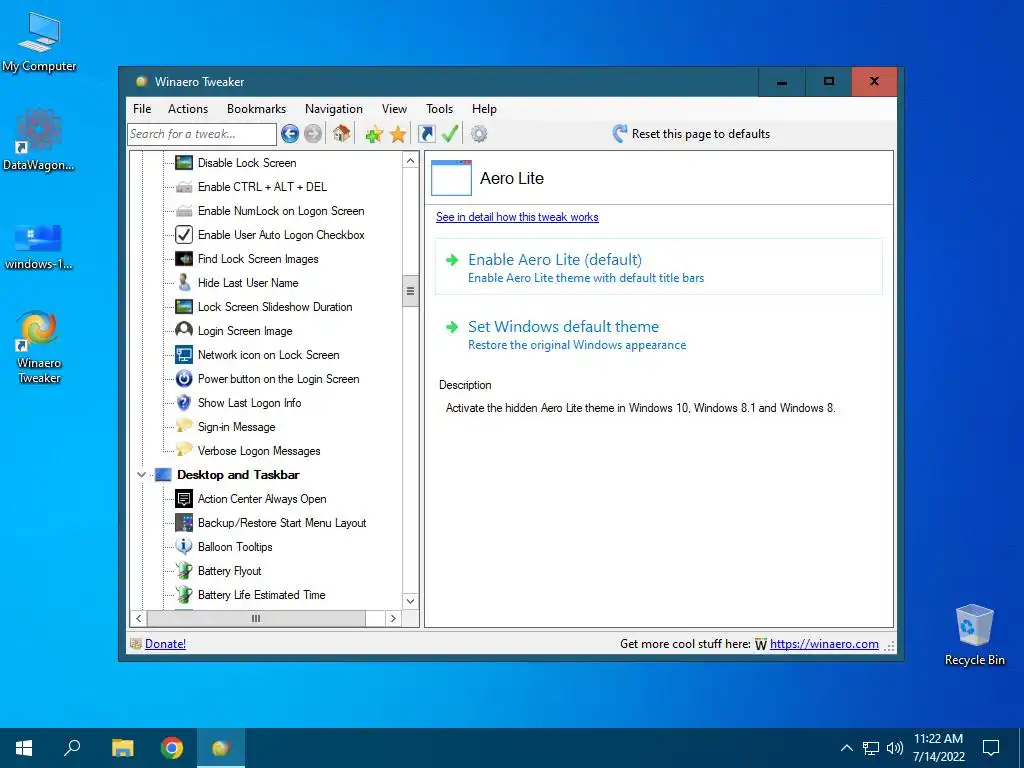The height and width of the screenshot is (768, 1024).
Task: Add bookmark with green plus star icon
Action: click(374, 134)
